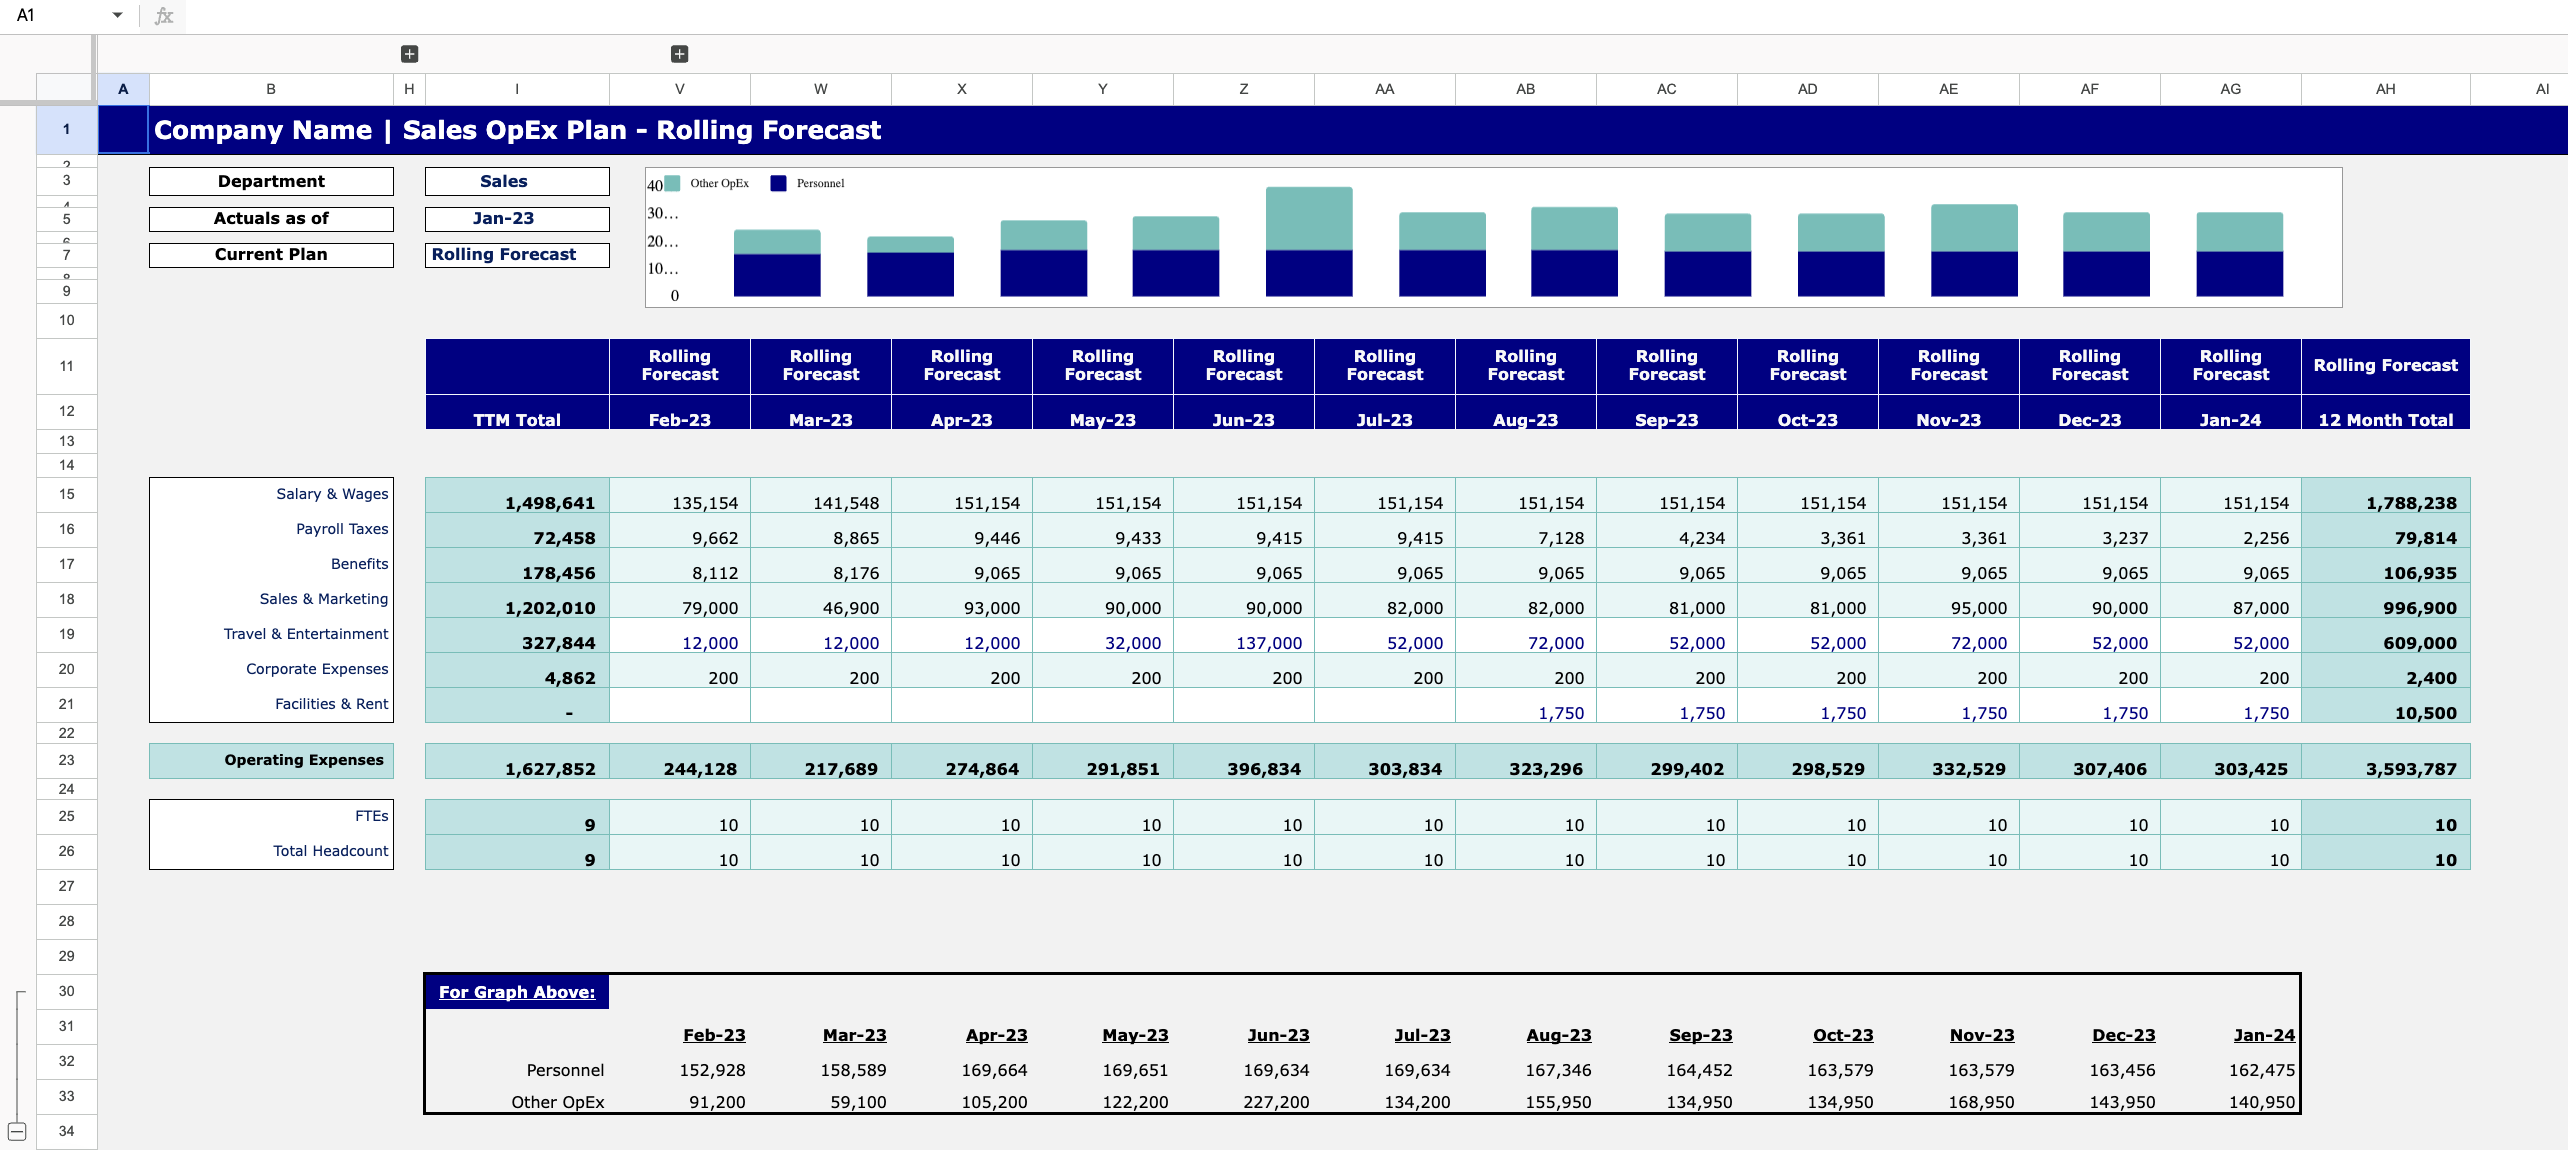
Task: Select the TTM Total header cell
Action: (517, 420)
